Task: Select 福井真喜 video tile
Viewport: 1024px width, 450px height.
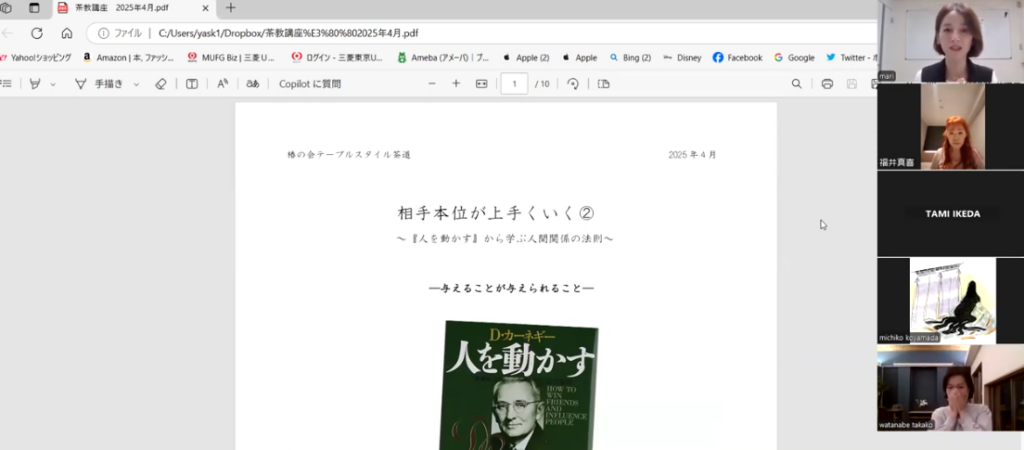Action: pyautogui.click(x=950, y=126)
